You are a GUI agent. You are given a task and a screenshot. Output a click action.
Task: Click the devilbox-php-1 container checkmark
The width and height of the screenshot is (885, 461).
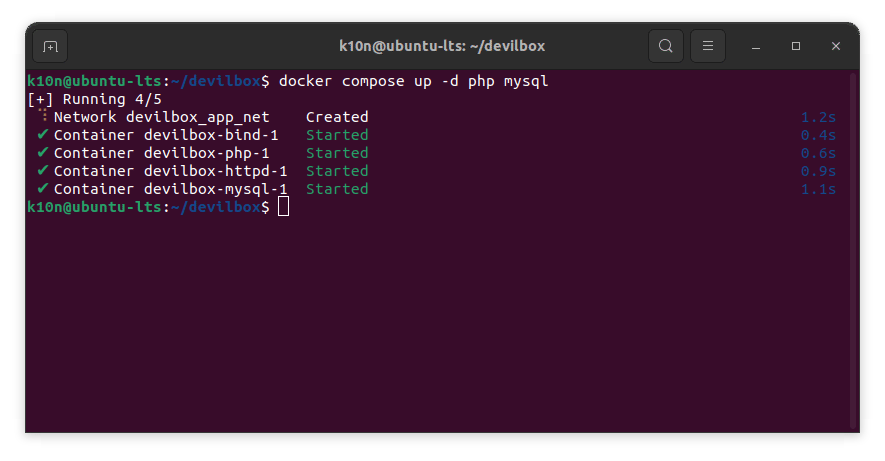[42, 153]
